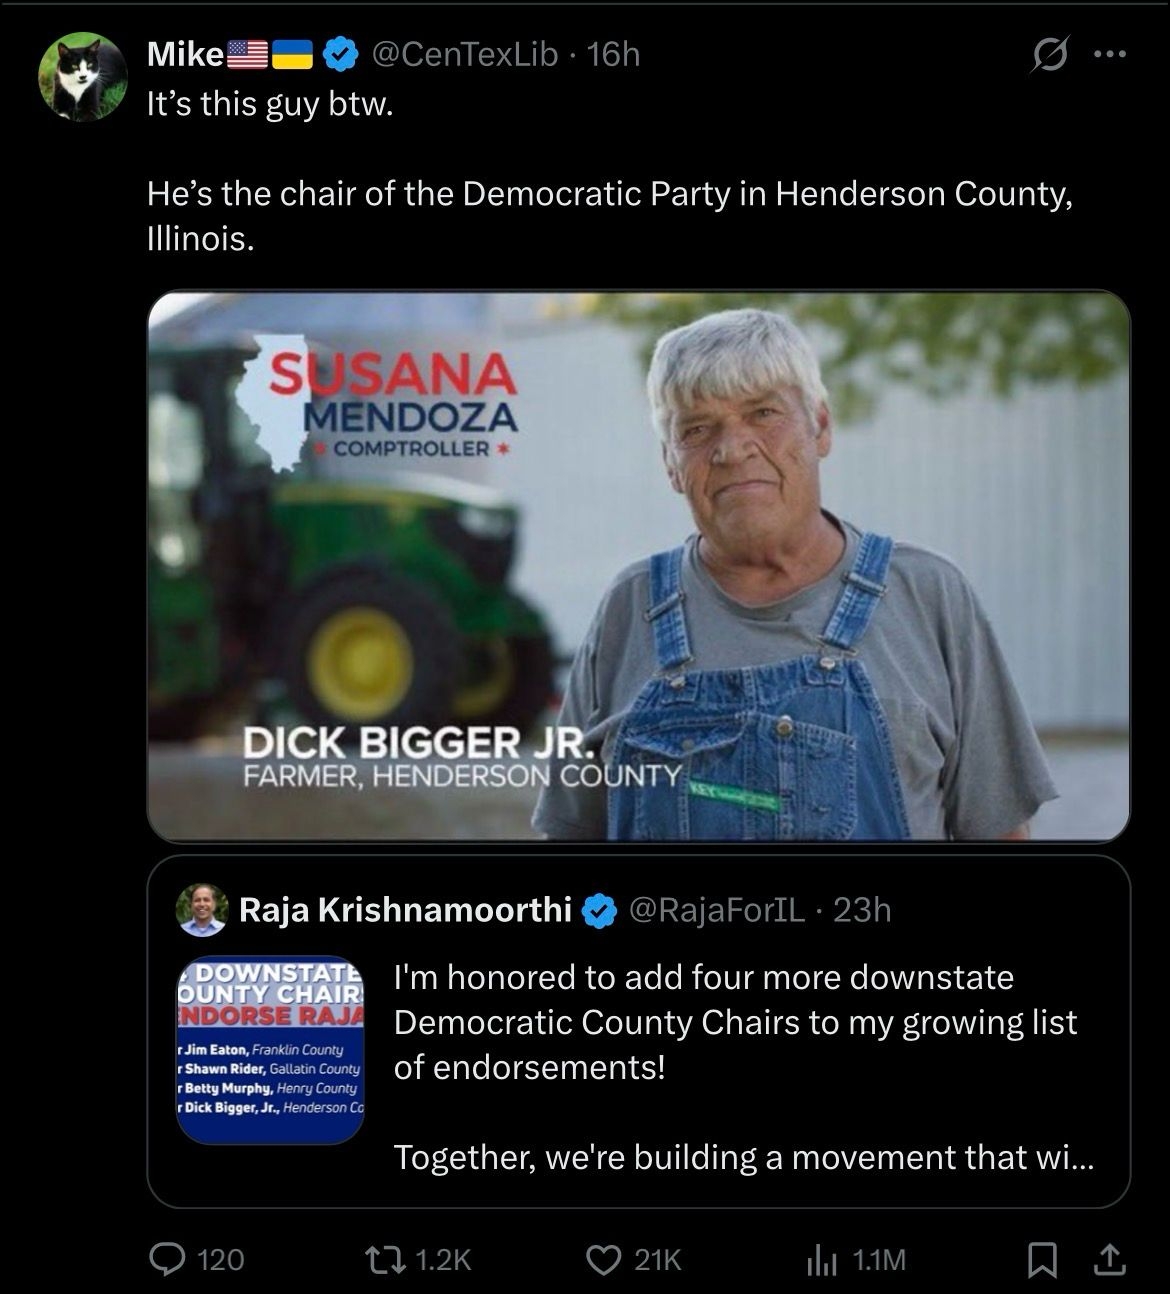Image resolution: width=1170 pixels, height=1294 pixels.
Task: Open the Raja Krishnamoorthi display name
Action: 405,910
